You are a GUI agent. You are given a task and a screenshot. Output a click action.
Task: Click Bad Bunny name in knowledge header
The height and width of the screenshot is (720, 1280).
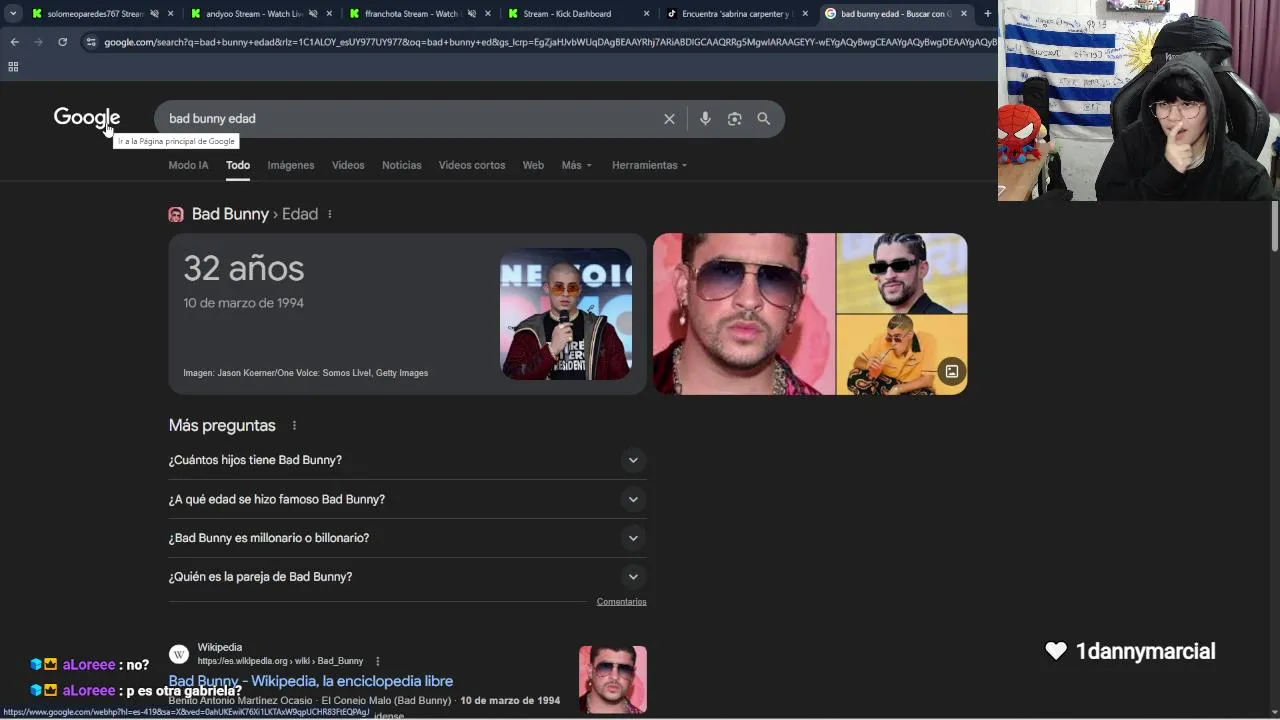tap(230, 214)
